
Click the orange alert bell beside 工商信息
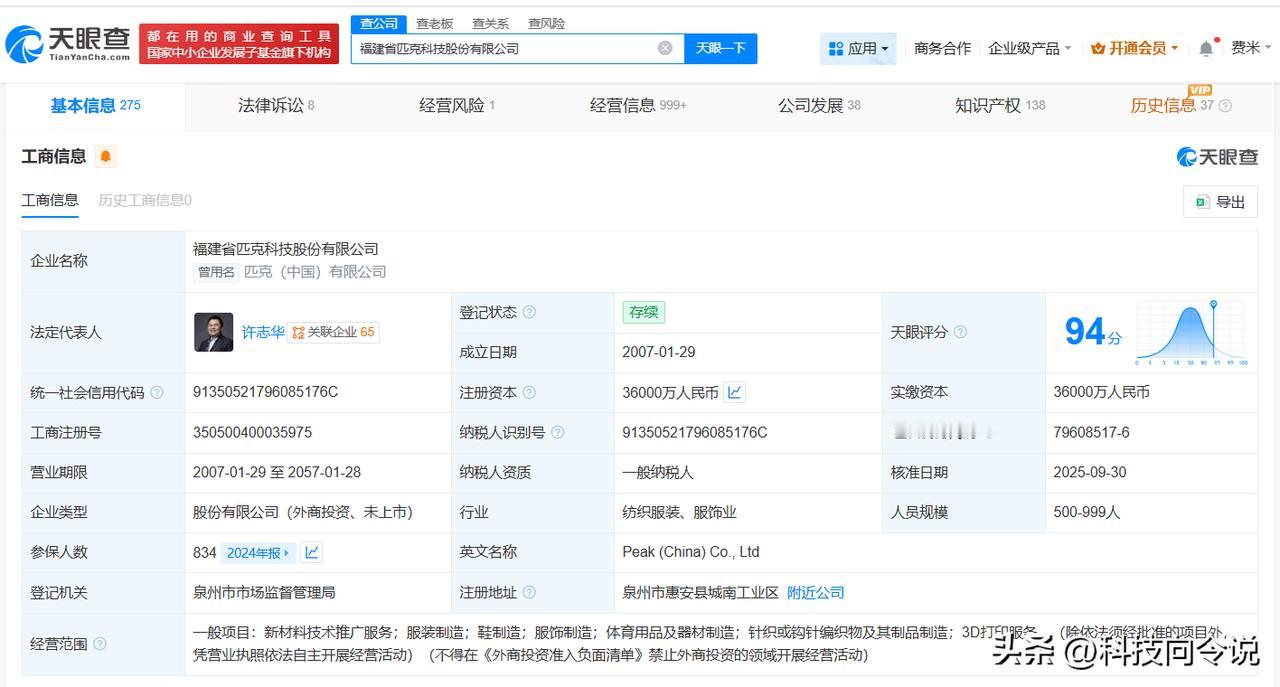[x=106, y=156]
